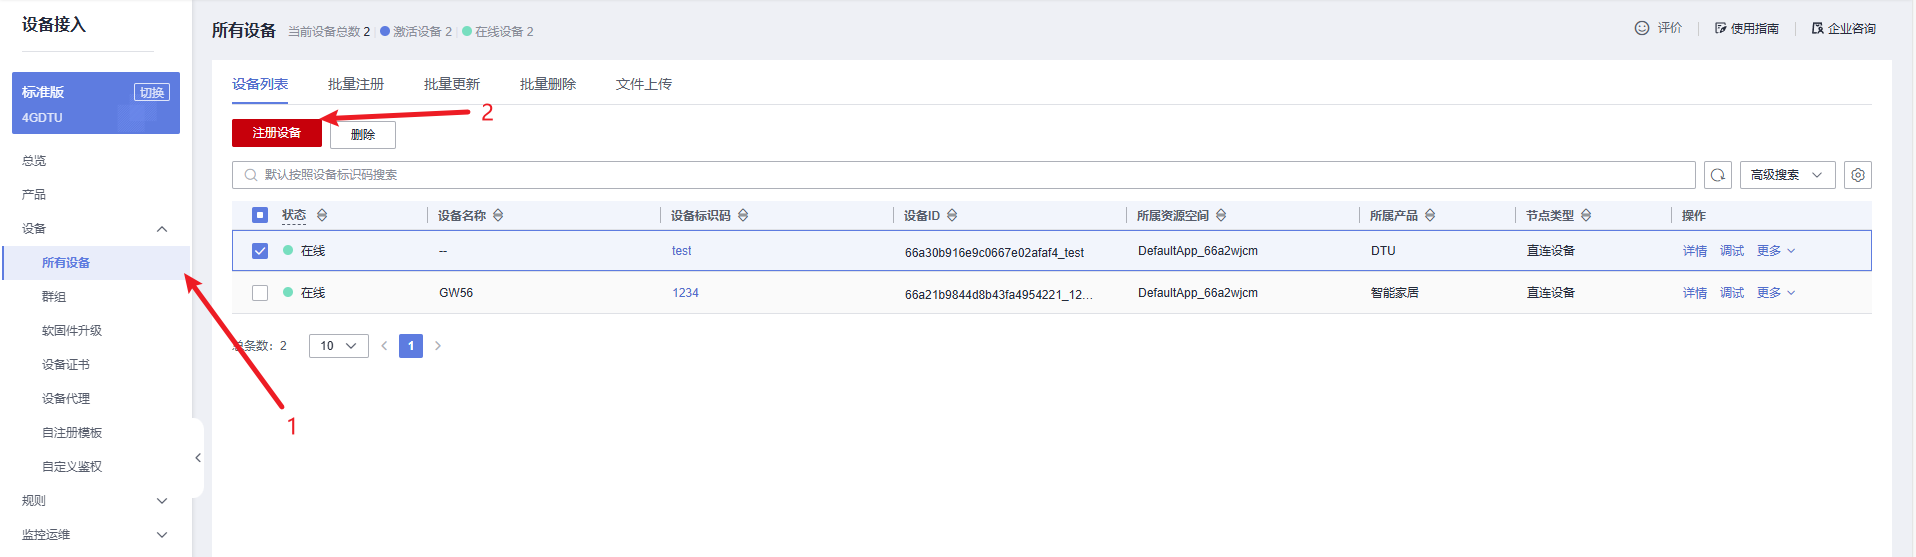Click the device identifier search field
This screenshot has height=557, width=1916.
tap(960, 175)
